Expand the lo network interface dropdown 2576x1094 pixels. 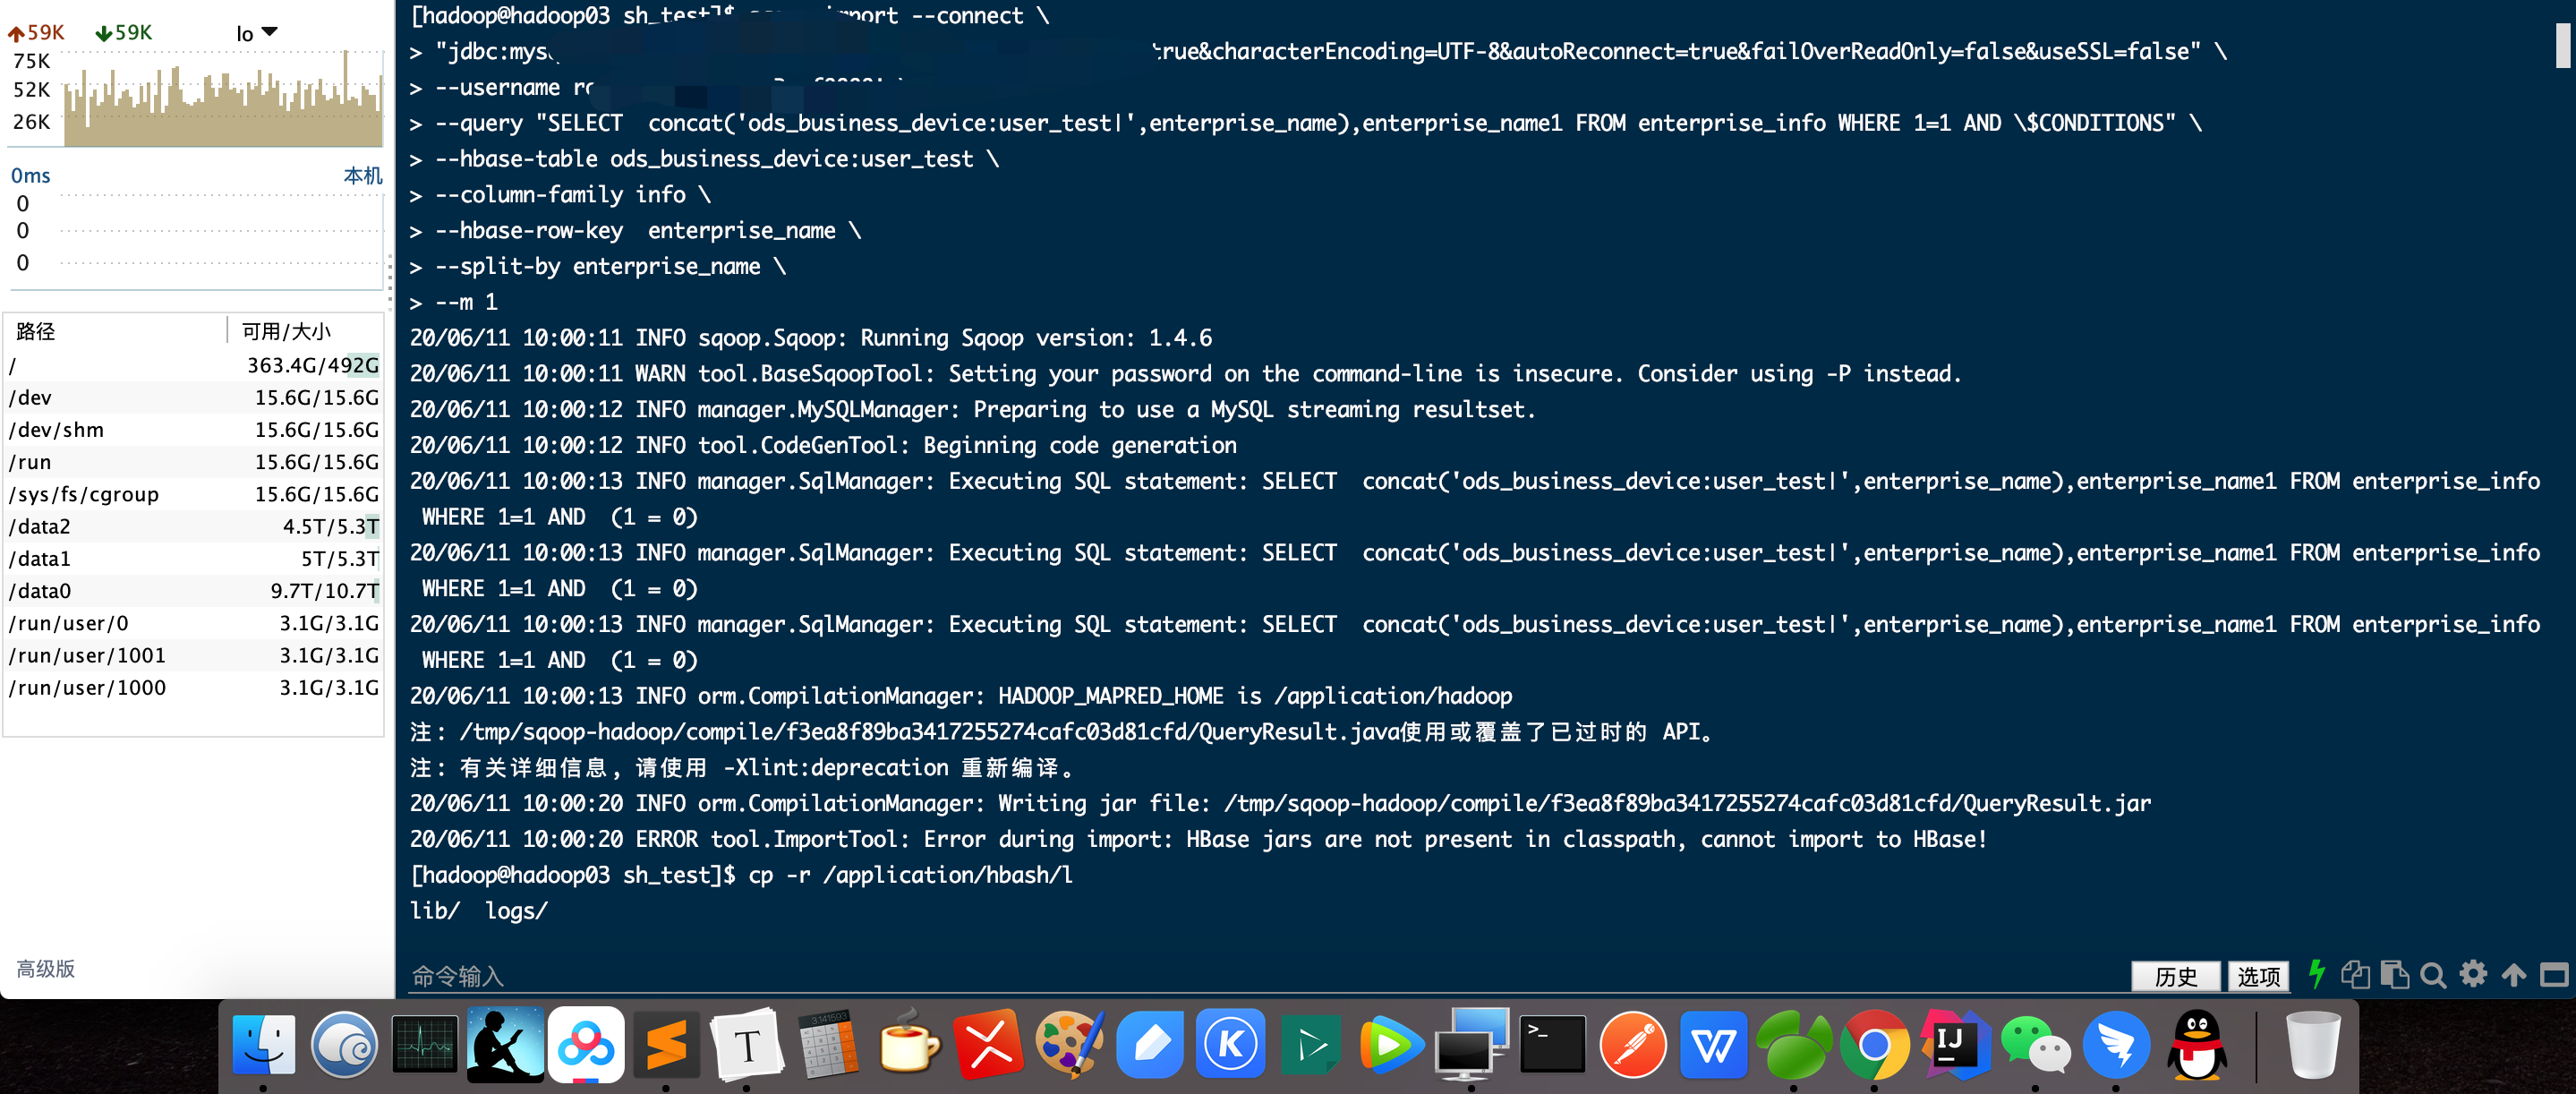pos(257,33)
